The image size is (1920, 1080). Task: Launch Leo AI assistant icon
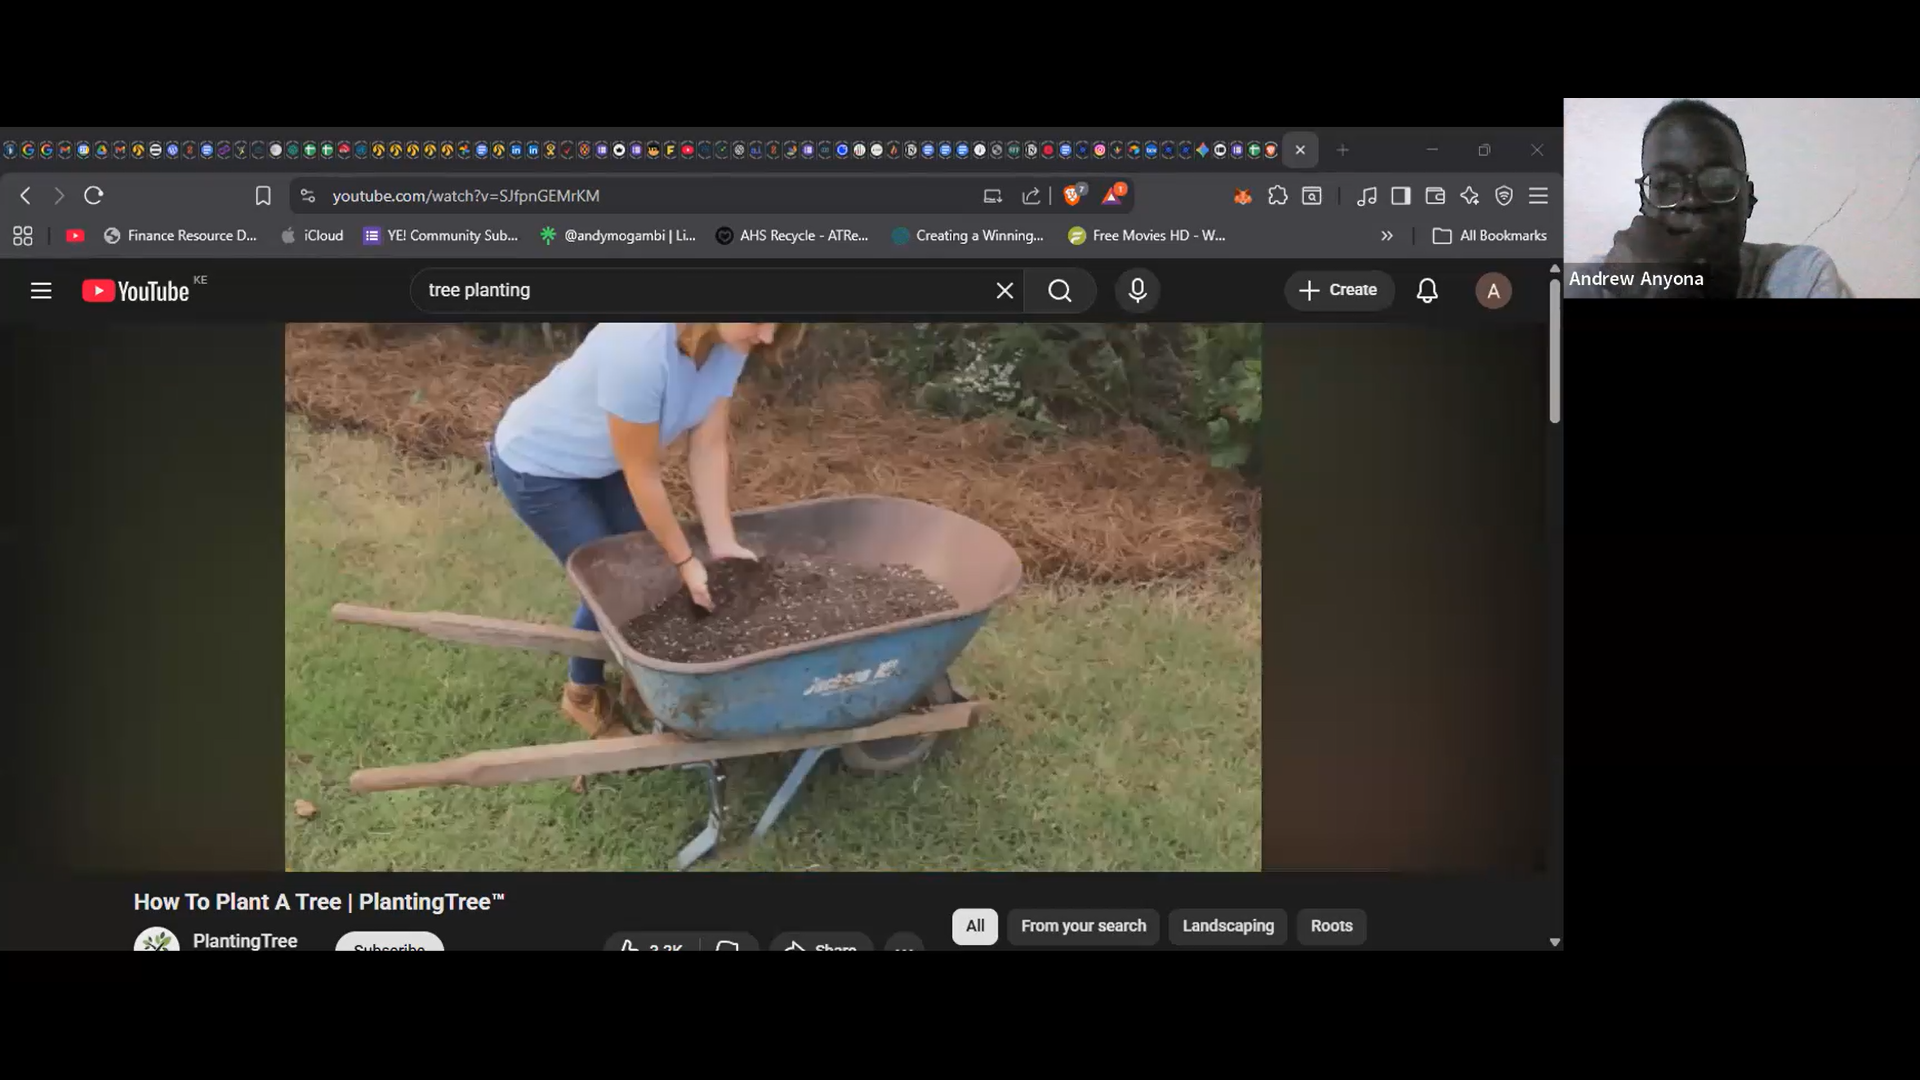pyautogui.click(x=1469, y=196)
